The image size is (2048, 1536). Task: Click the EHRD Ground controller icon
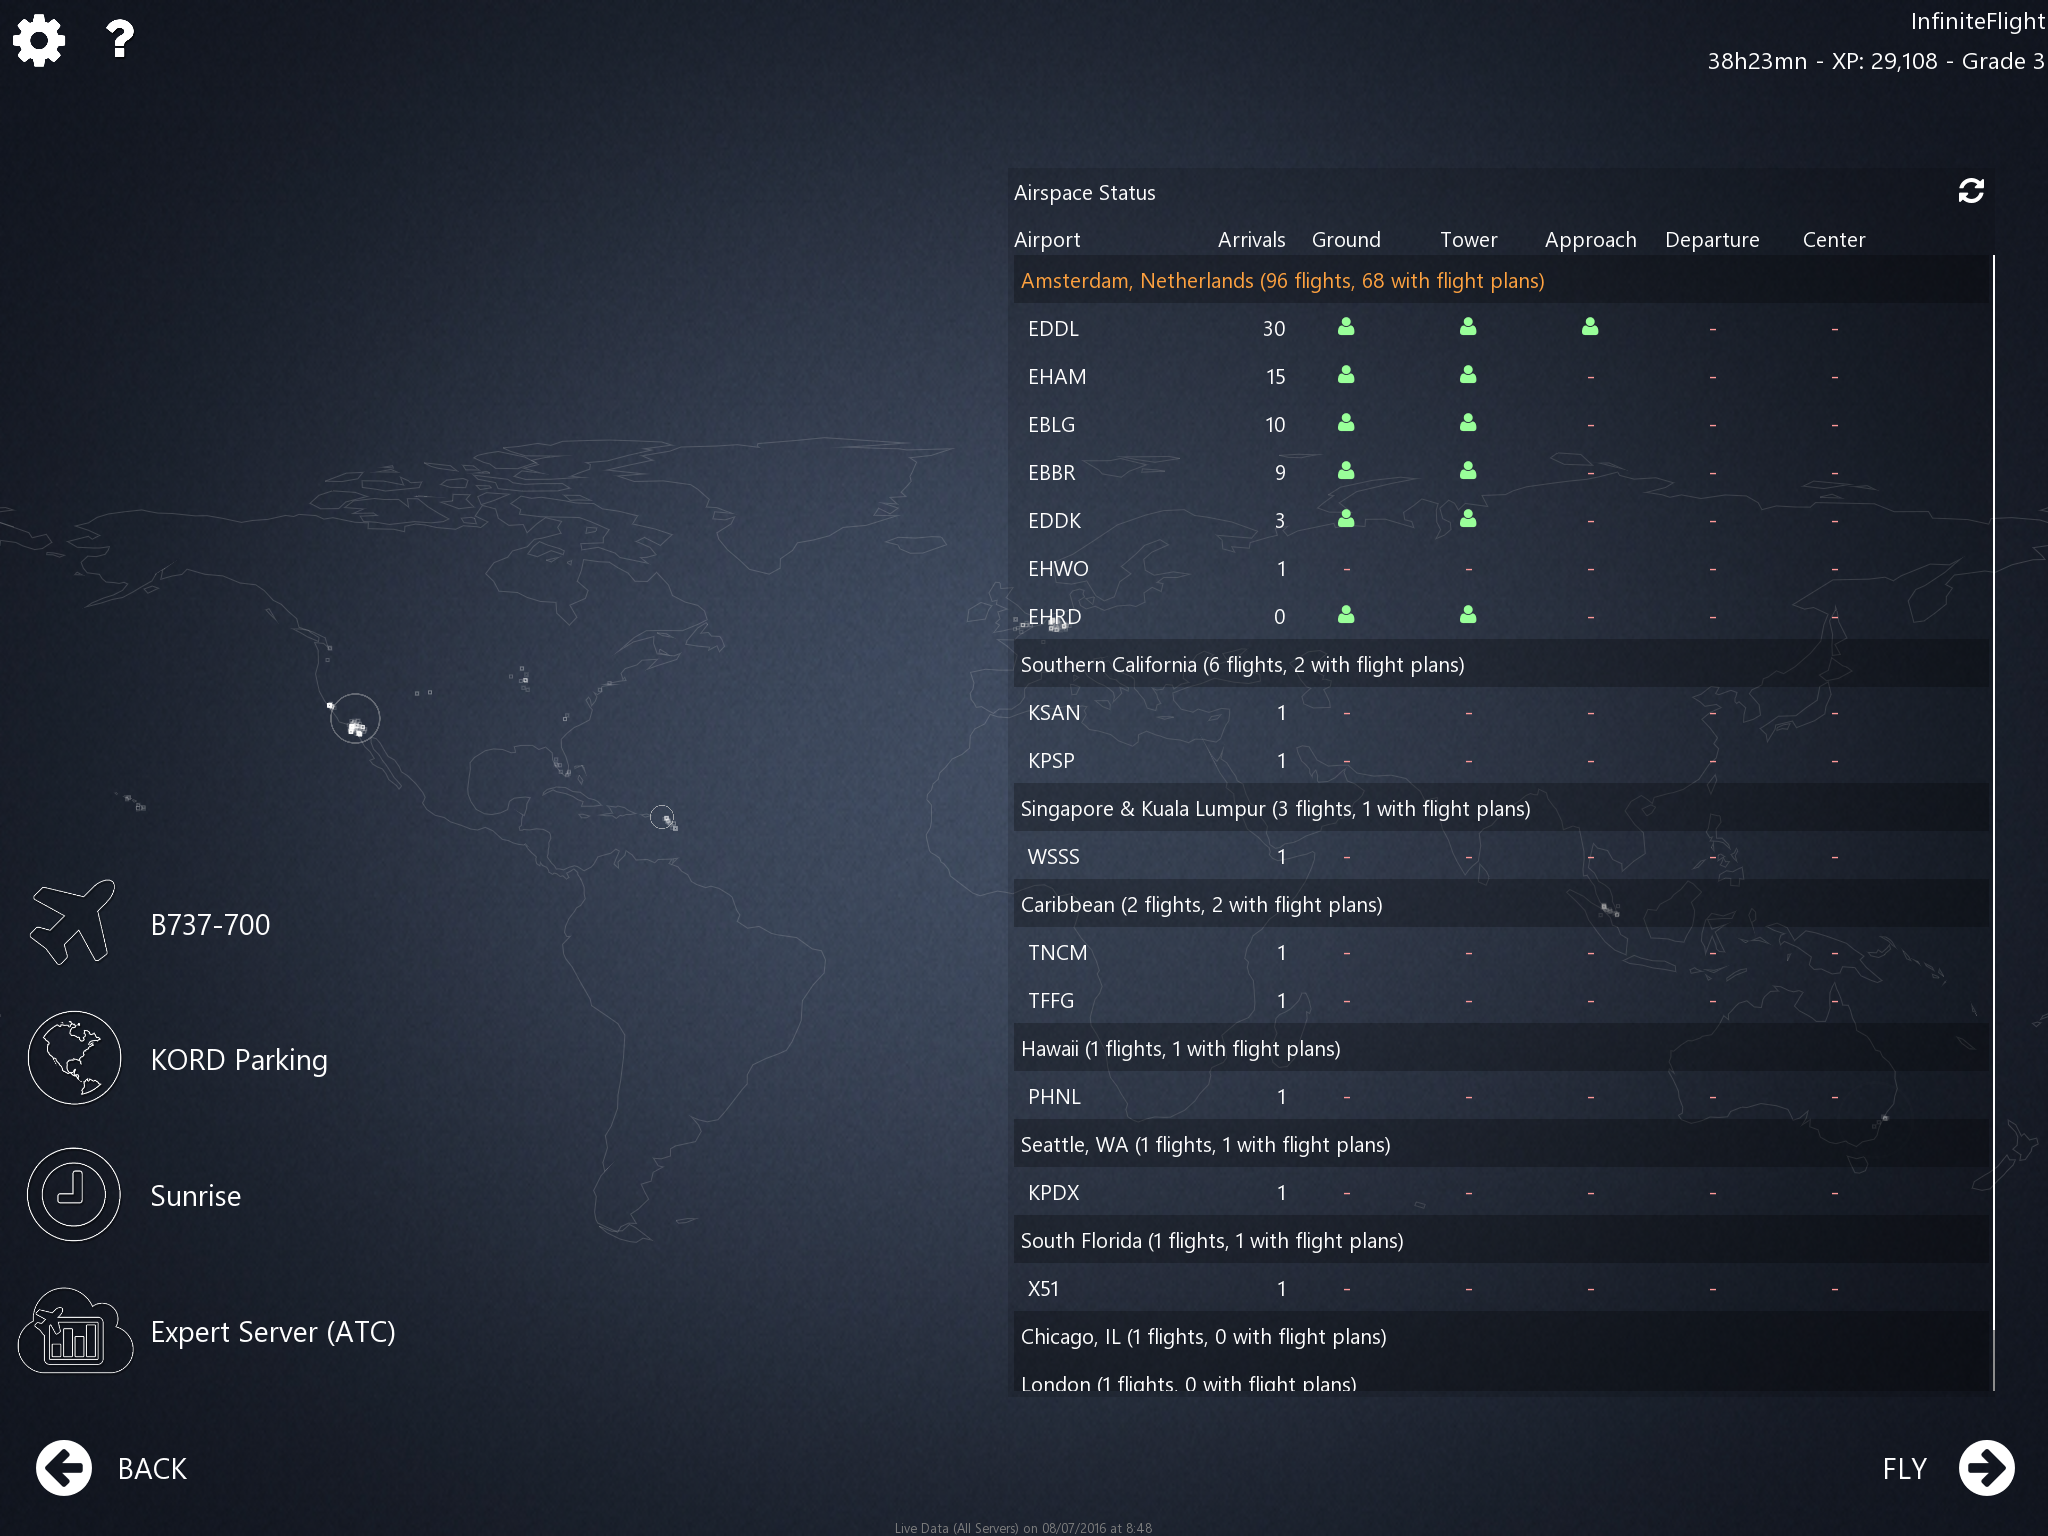point(1346,615)
